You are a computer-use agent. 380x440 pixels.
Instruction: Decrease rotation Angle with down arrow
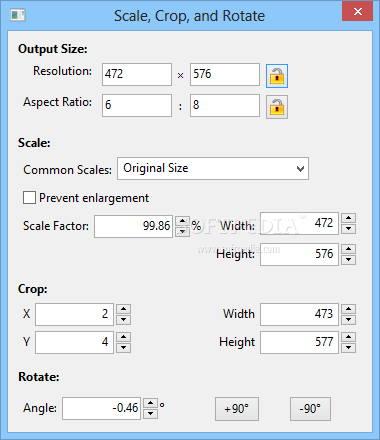(x=150, y=413)
